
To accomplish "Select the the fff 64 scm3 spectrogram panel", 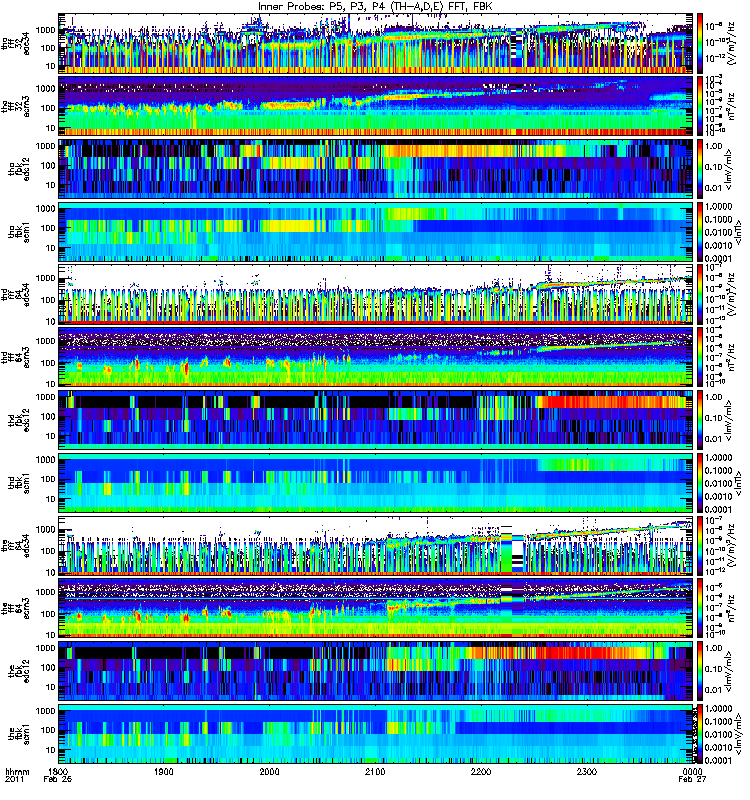I will [x=375, y=608].
